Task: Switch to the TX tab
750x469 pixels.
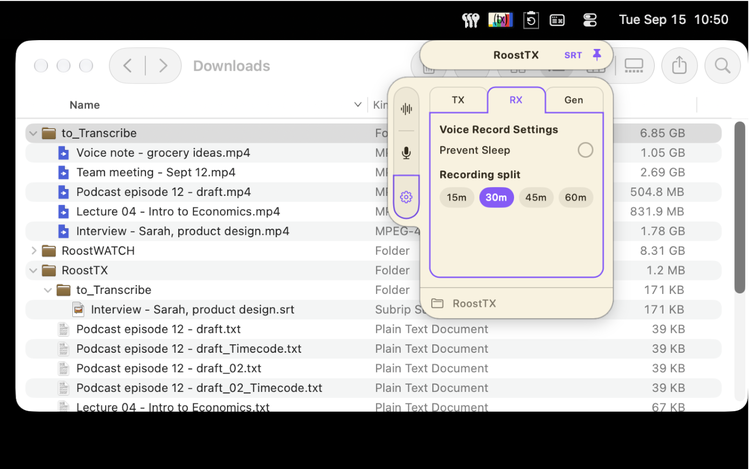Action: [458, 100]
